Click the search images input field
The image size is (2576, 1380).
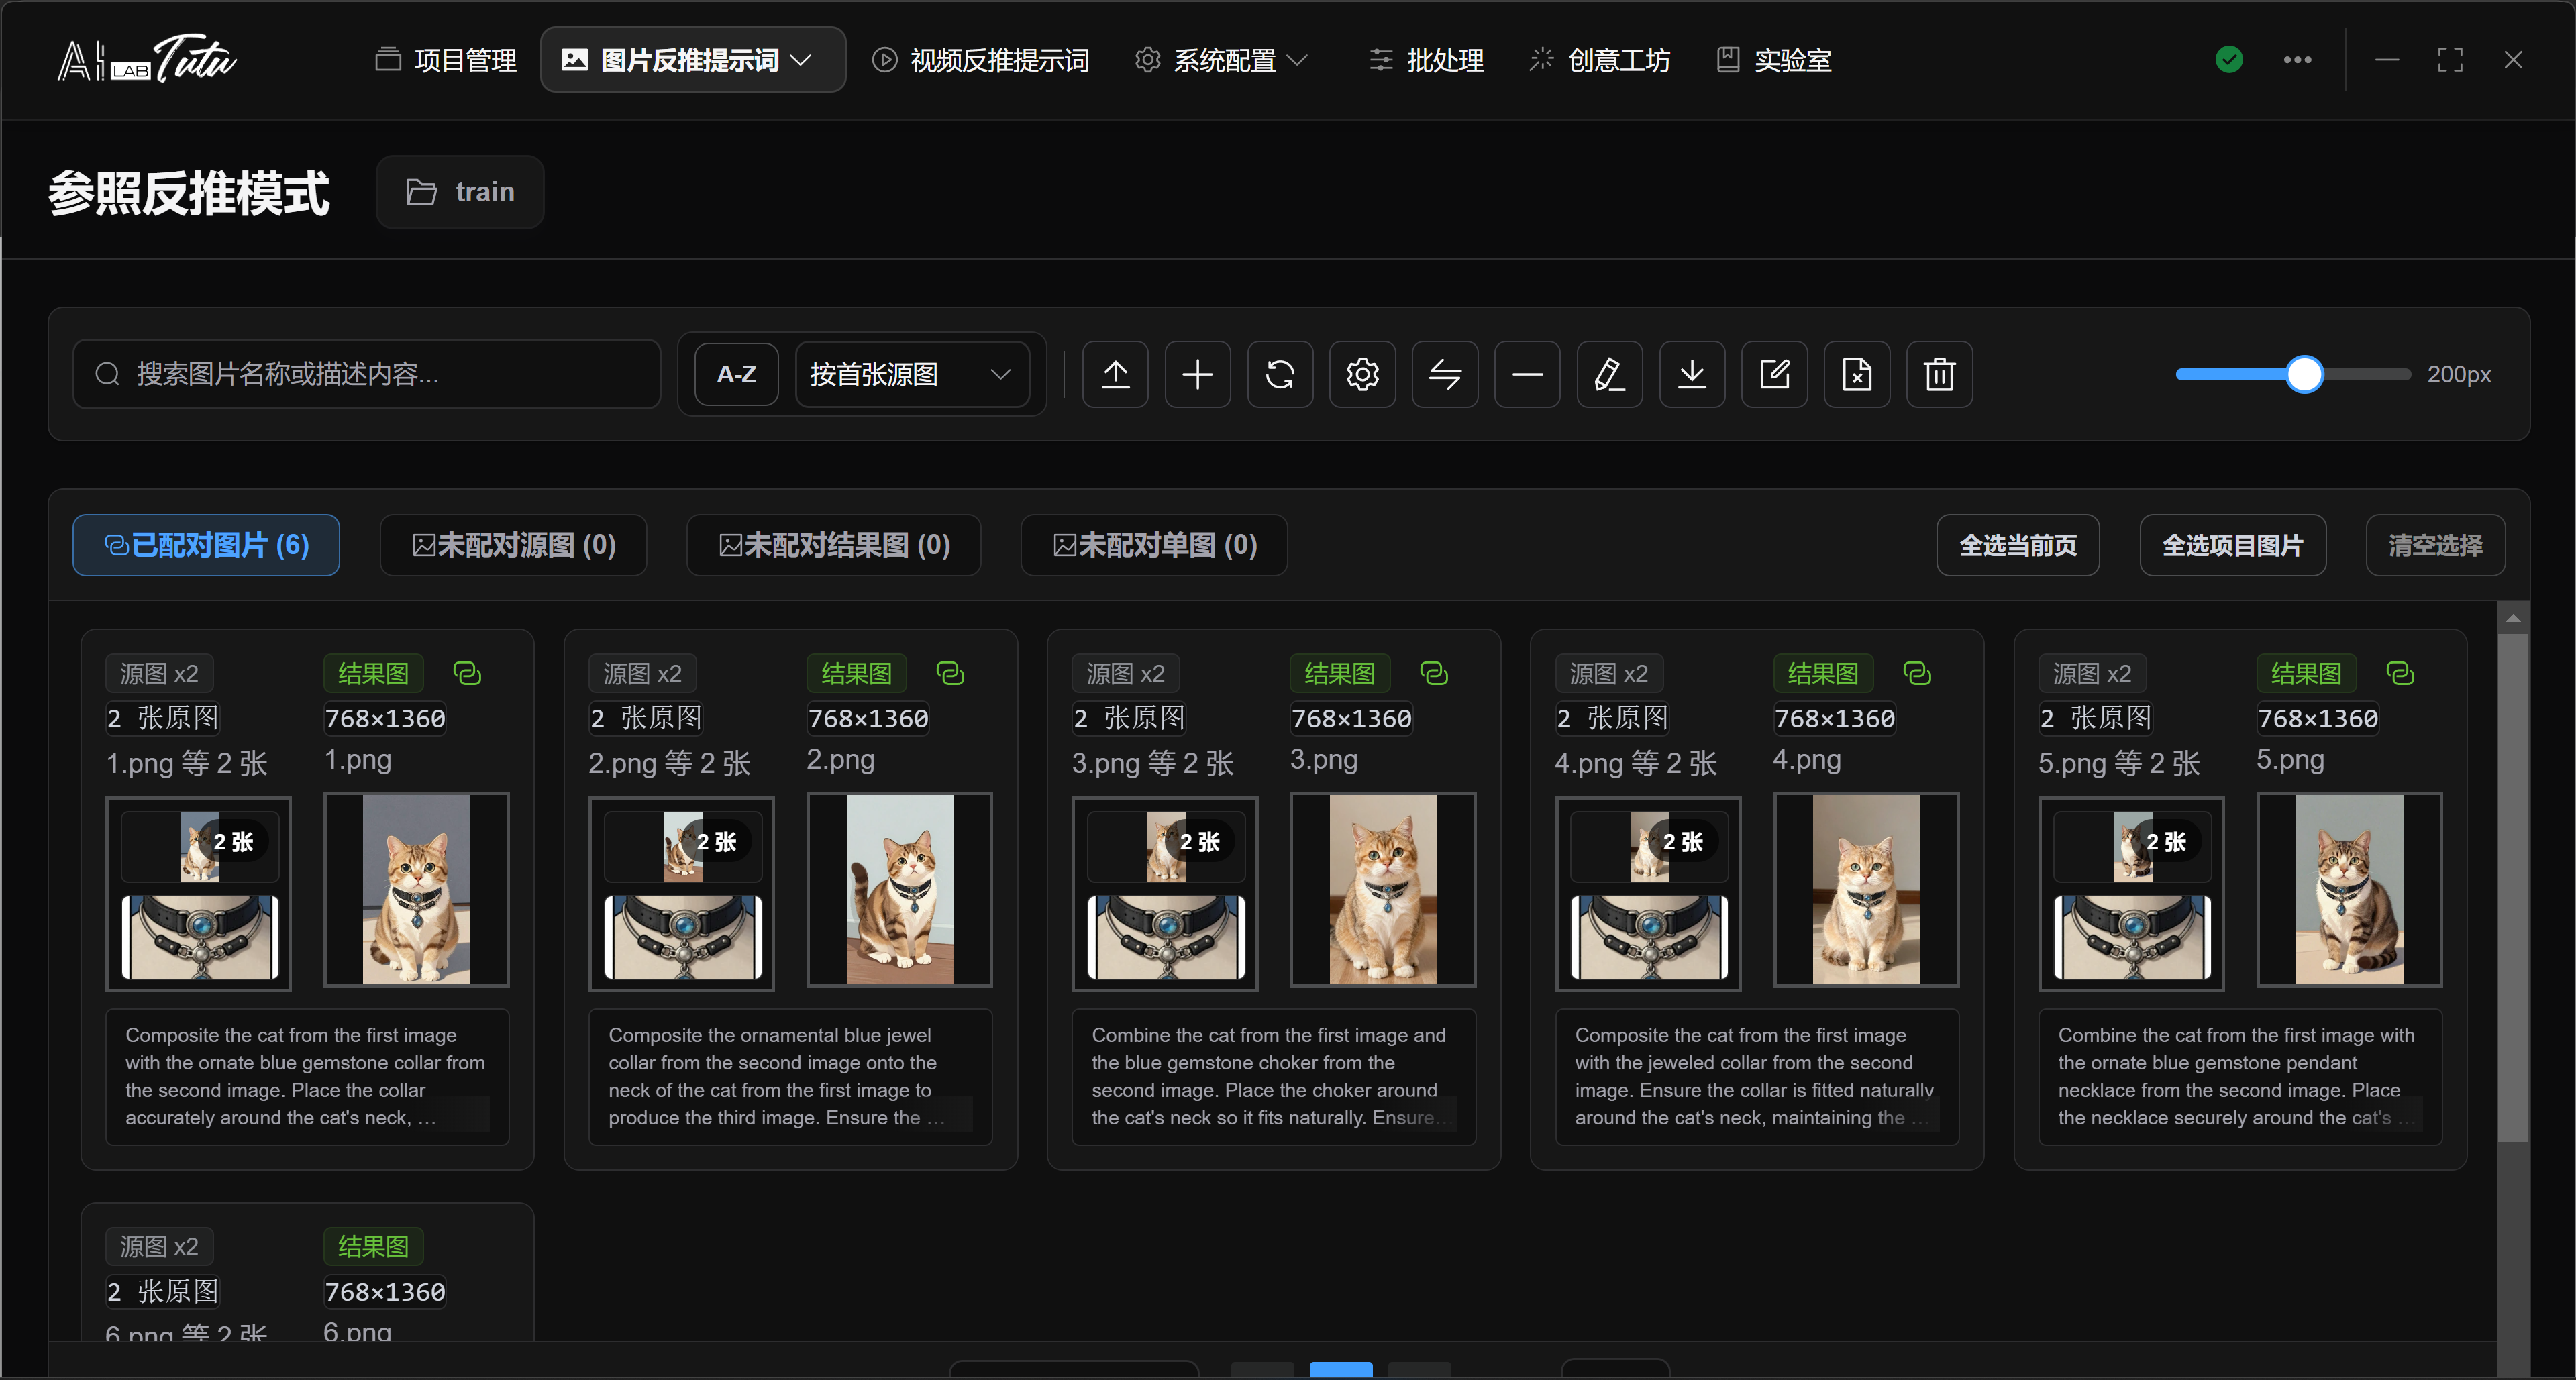(367, 375)
